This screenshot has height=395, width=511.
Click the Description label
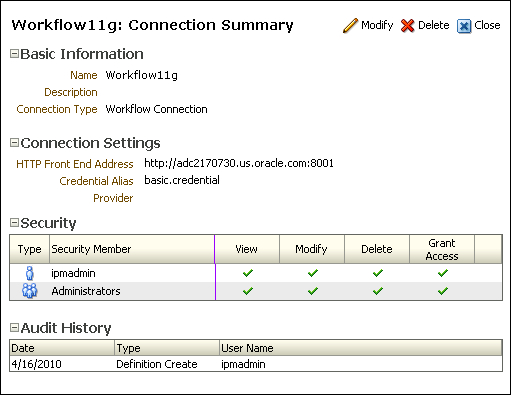coord(71,92)
